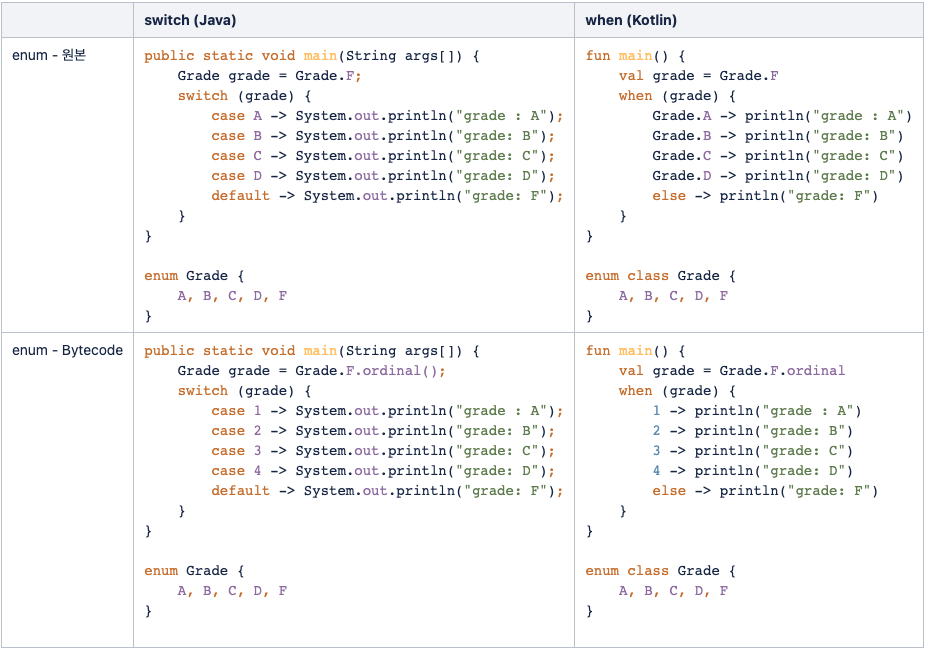Click the Java line beginning "case C ->"
Viewport: 928px width, 651px height.
point(383,156)
